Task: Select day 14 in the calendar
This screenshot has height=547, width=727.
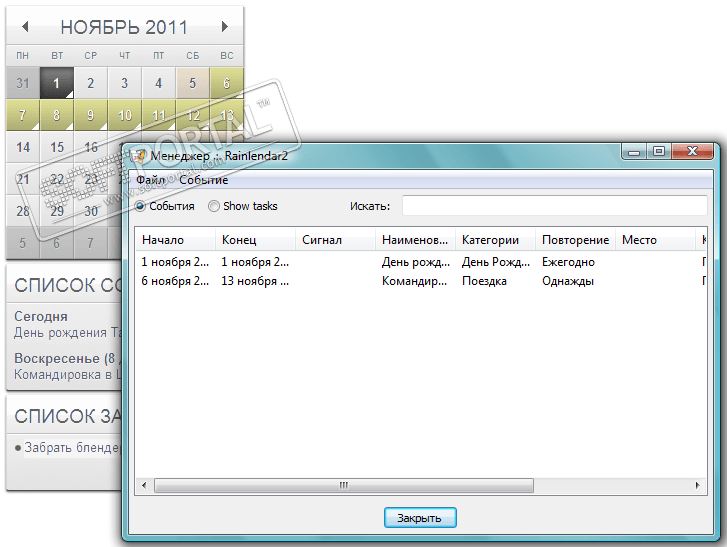Action: (22, 147)
